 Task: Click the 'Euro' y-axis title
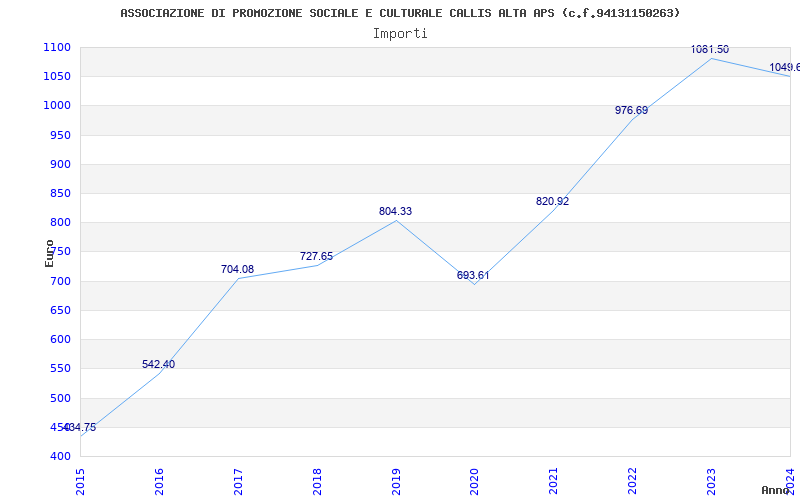tap(49, 254)
